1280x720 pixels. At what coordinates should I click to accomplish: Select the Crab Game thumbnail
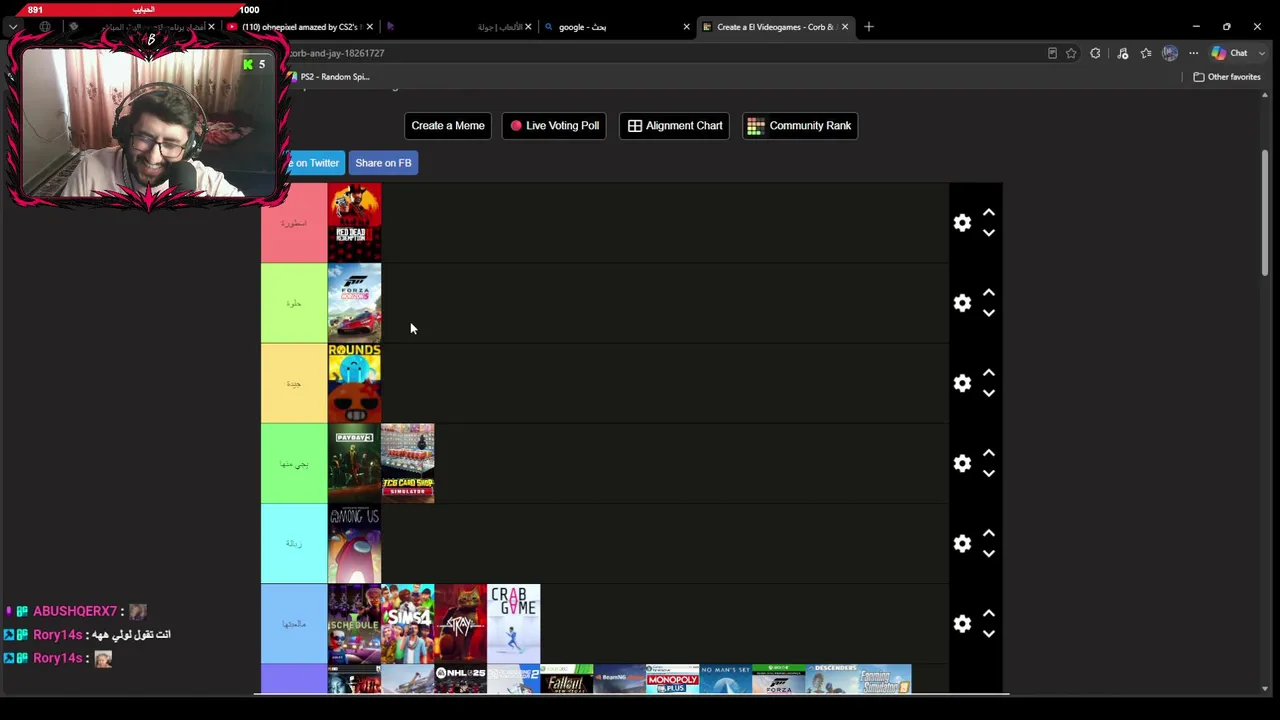tap(514, 623)
